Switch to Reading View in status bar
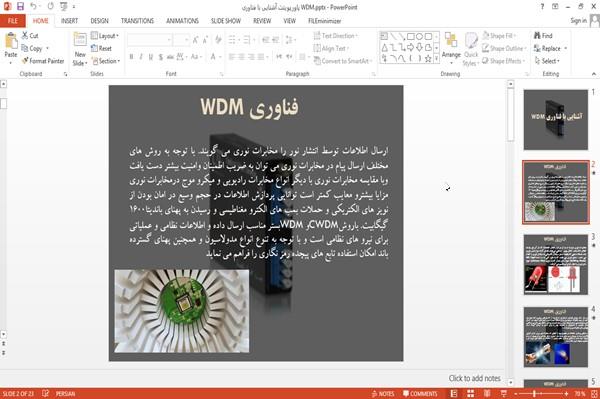This screenshot has height=399, width=600. tap(487, 394)
